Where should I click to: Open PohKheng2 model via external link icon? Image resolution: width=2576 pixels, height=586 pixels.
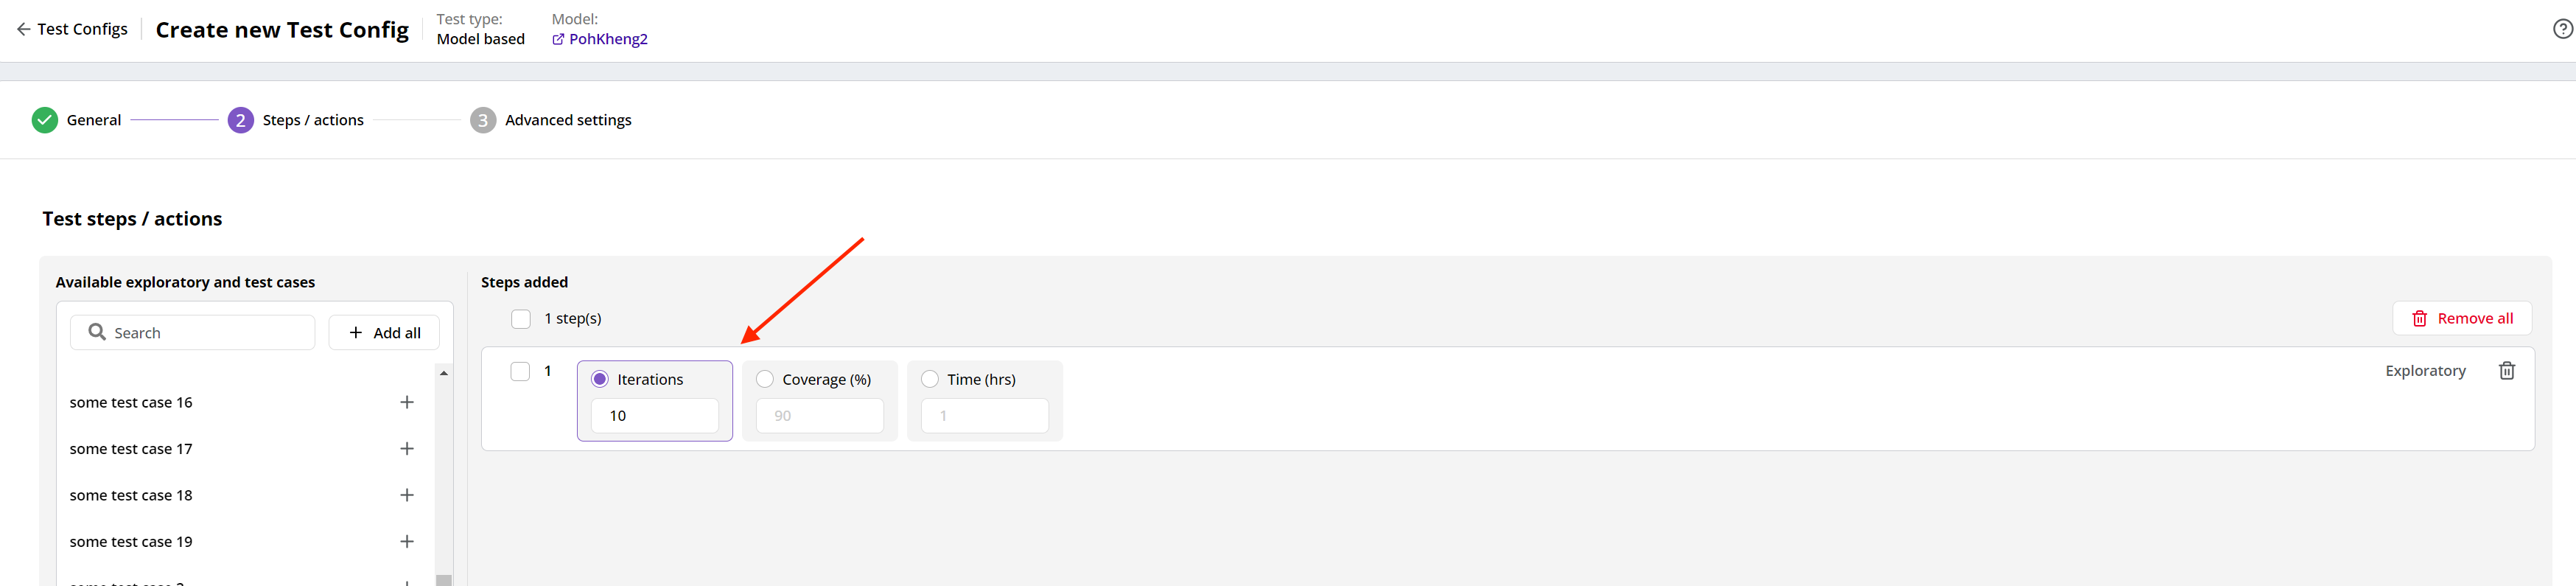click(x=559, y=39)
